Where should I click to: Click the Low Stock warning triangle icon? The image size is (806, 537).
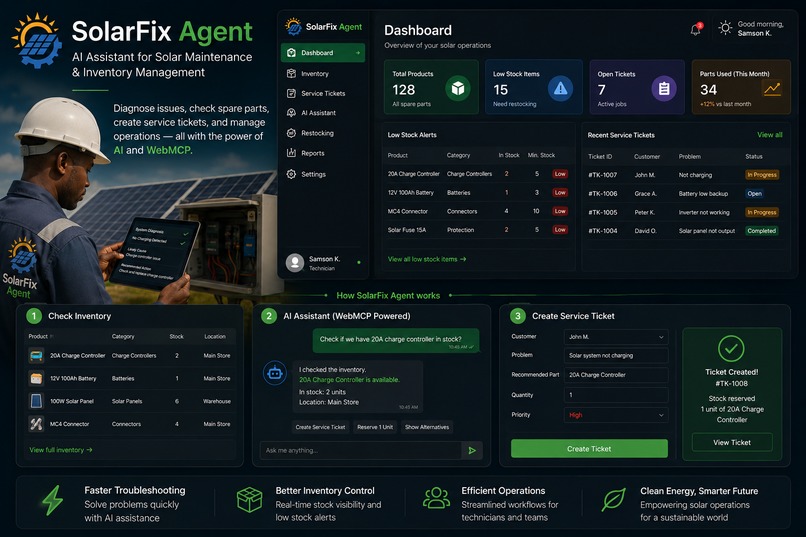coord(560,88)
